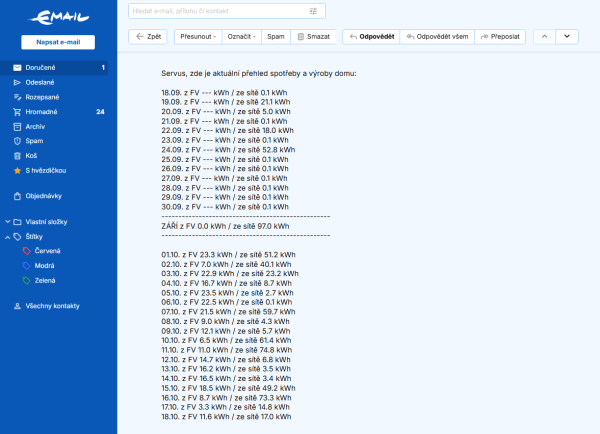Screen dimensions: 600x434
Task: Click the Spam shield icon
Action: (17, 141)
